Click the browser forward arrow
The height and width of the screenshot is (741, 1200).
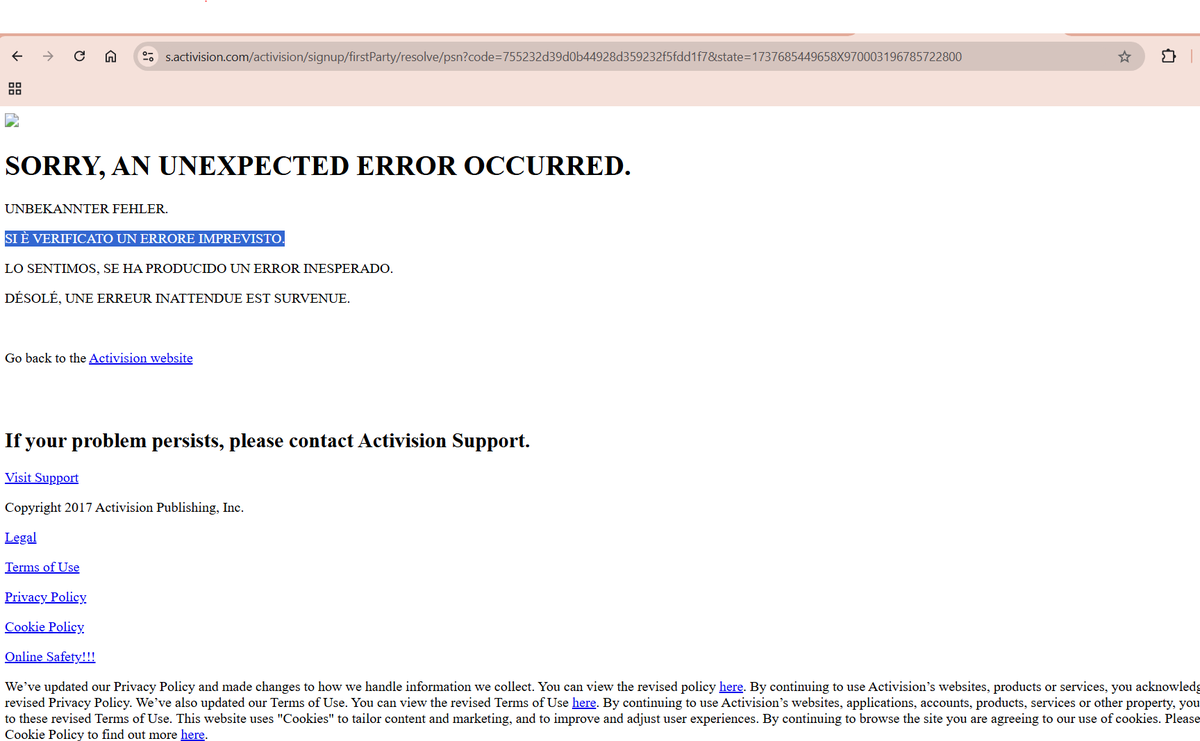pyautogui.click(x=48, y=57)
